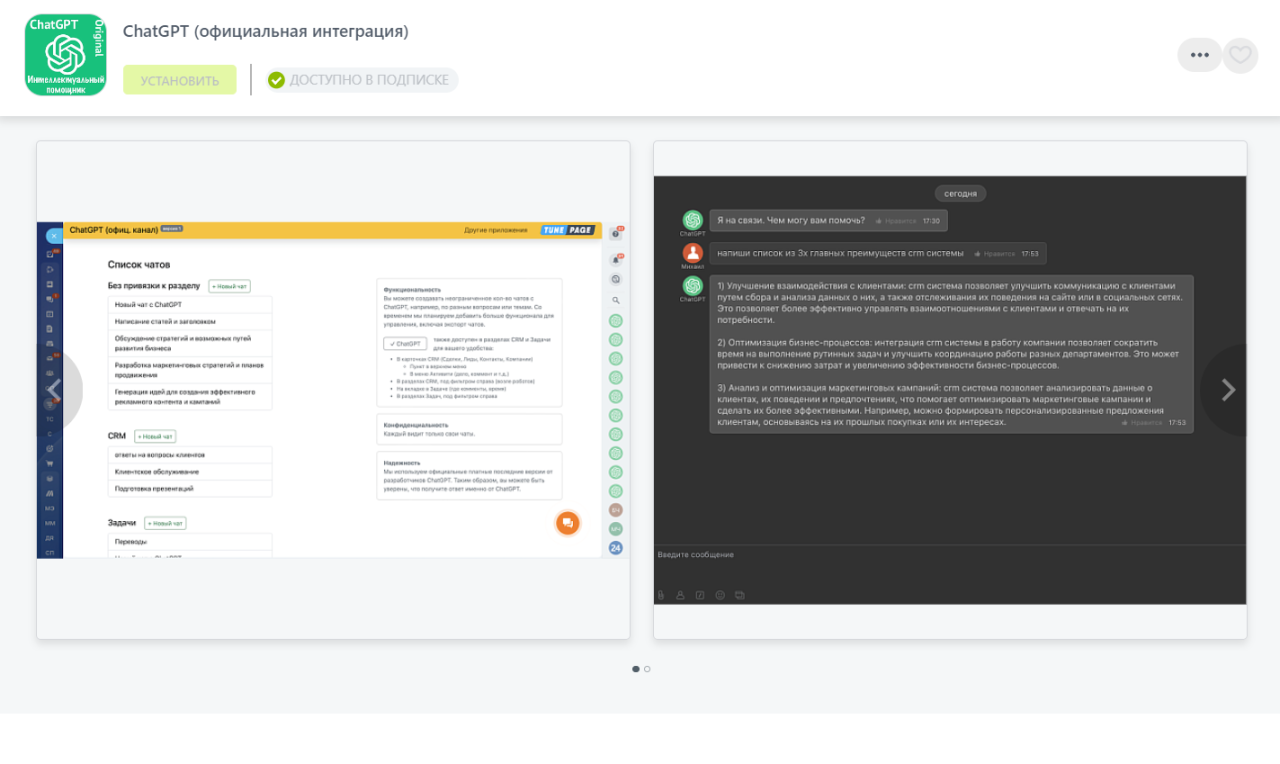Click the Нравится like on first message
The width and height of the screenshot is (1280, 764).
point(896,221)
